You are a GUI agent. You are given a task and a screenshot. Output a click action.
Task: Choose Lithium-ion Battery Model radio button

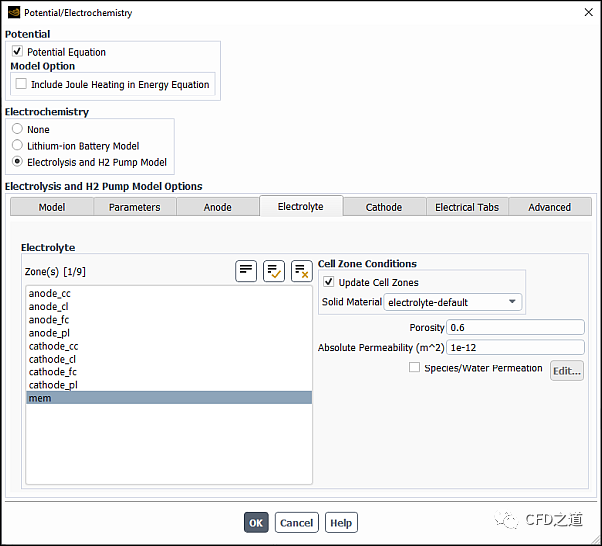click(18, 146)
